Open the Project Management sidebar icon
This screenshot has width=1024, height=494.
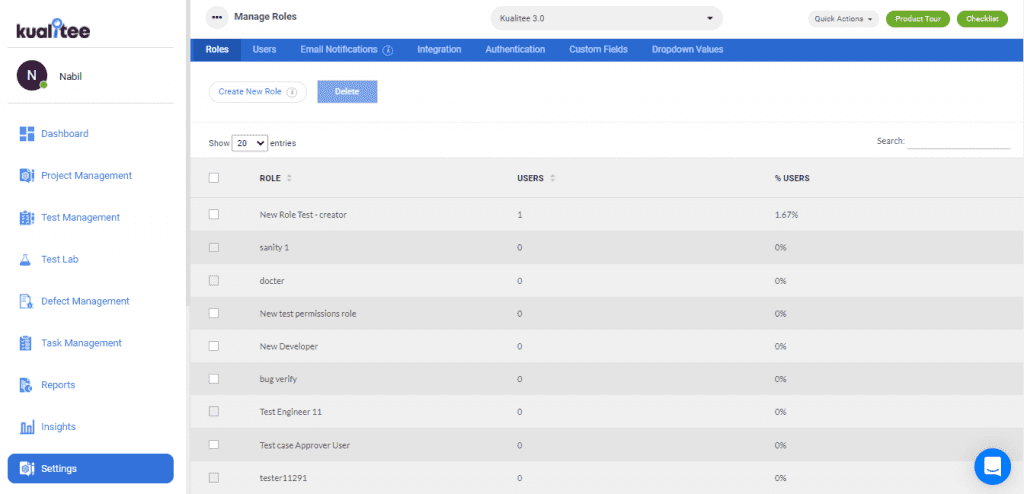27,176
